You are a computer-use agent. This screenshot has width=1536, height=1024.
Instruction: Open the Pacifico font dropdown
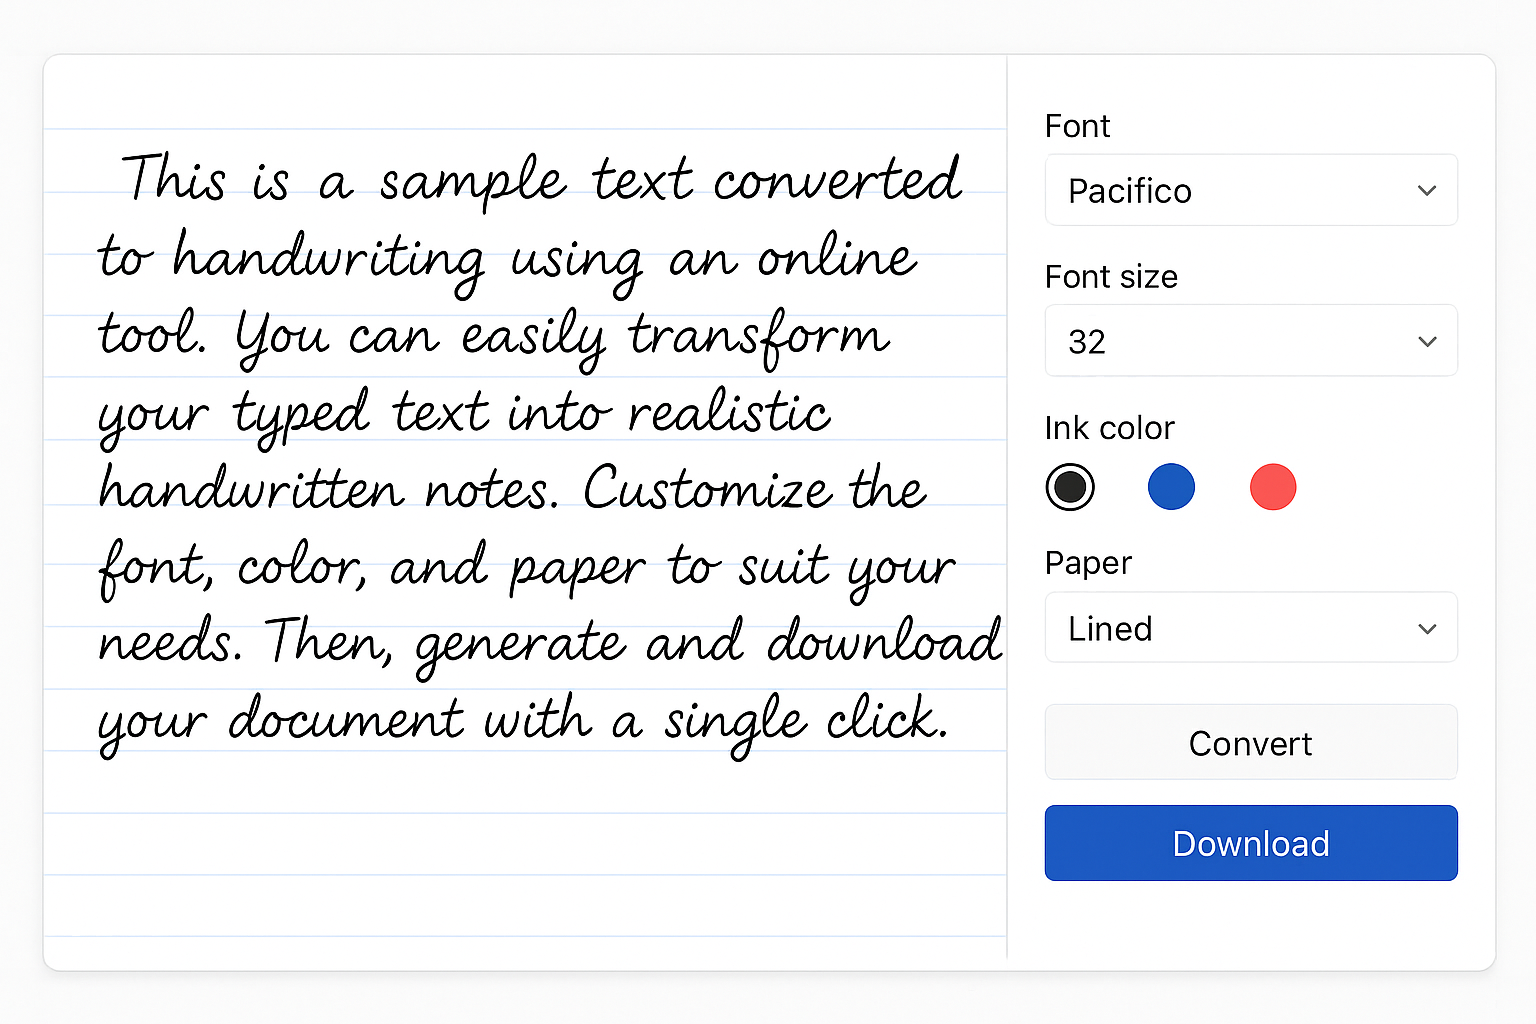pos(1250,190)
